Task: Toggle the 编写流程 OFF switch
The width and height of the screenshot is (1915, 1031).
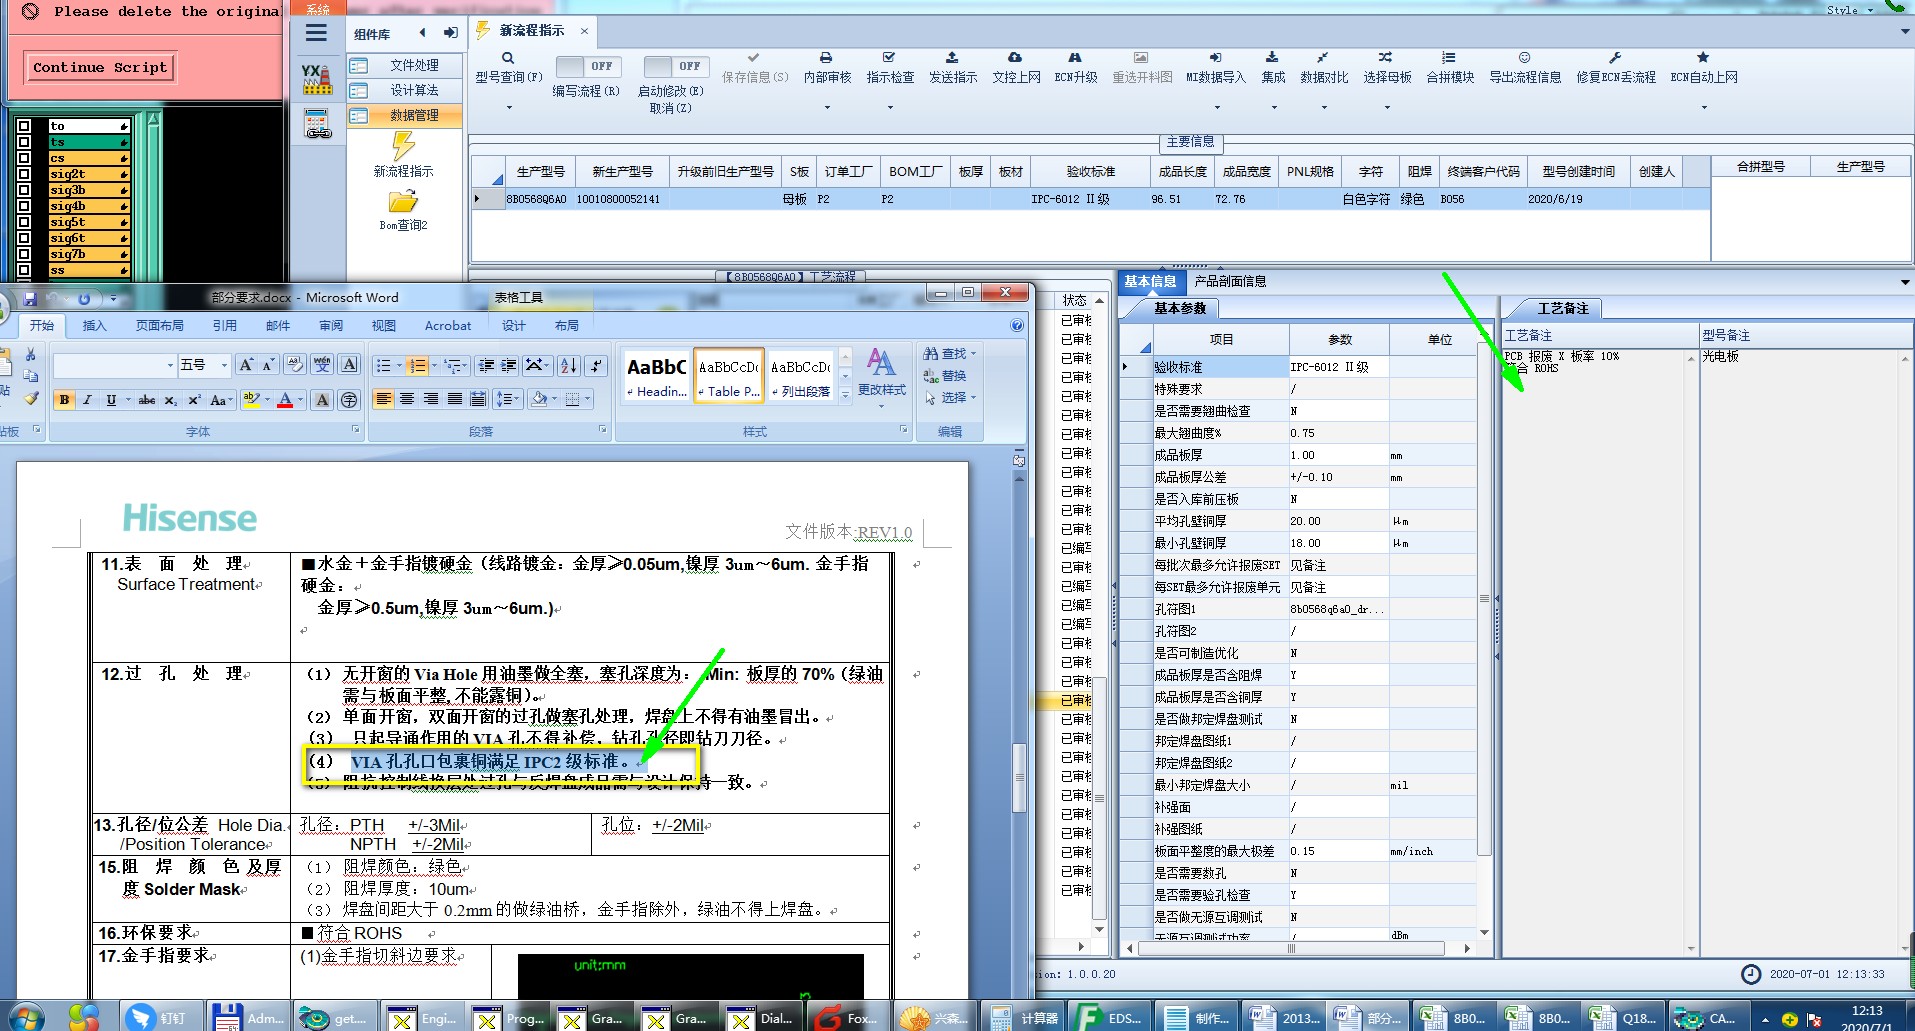Action: [587, 67]
